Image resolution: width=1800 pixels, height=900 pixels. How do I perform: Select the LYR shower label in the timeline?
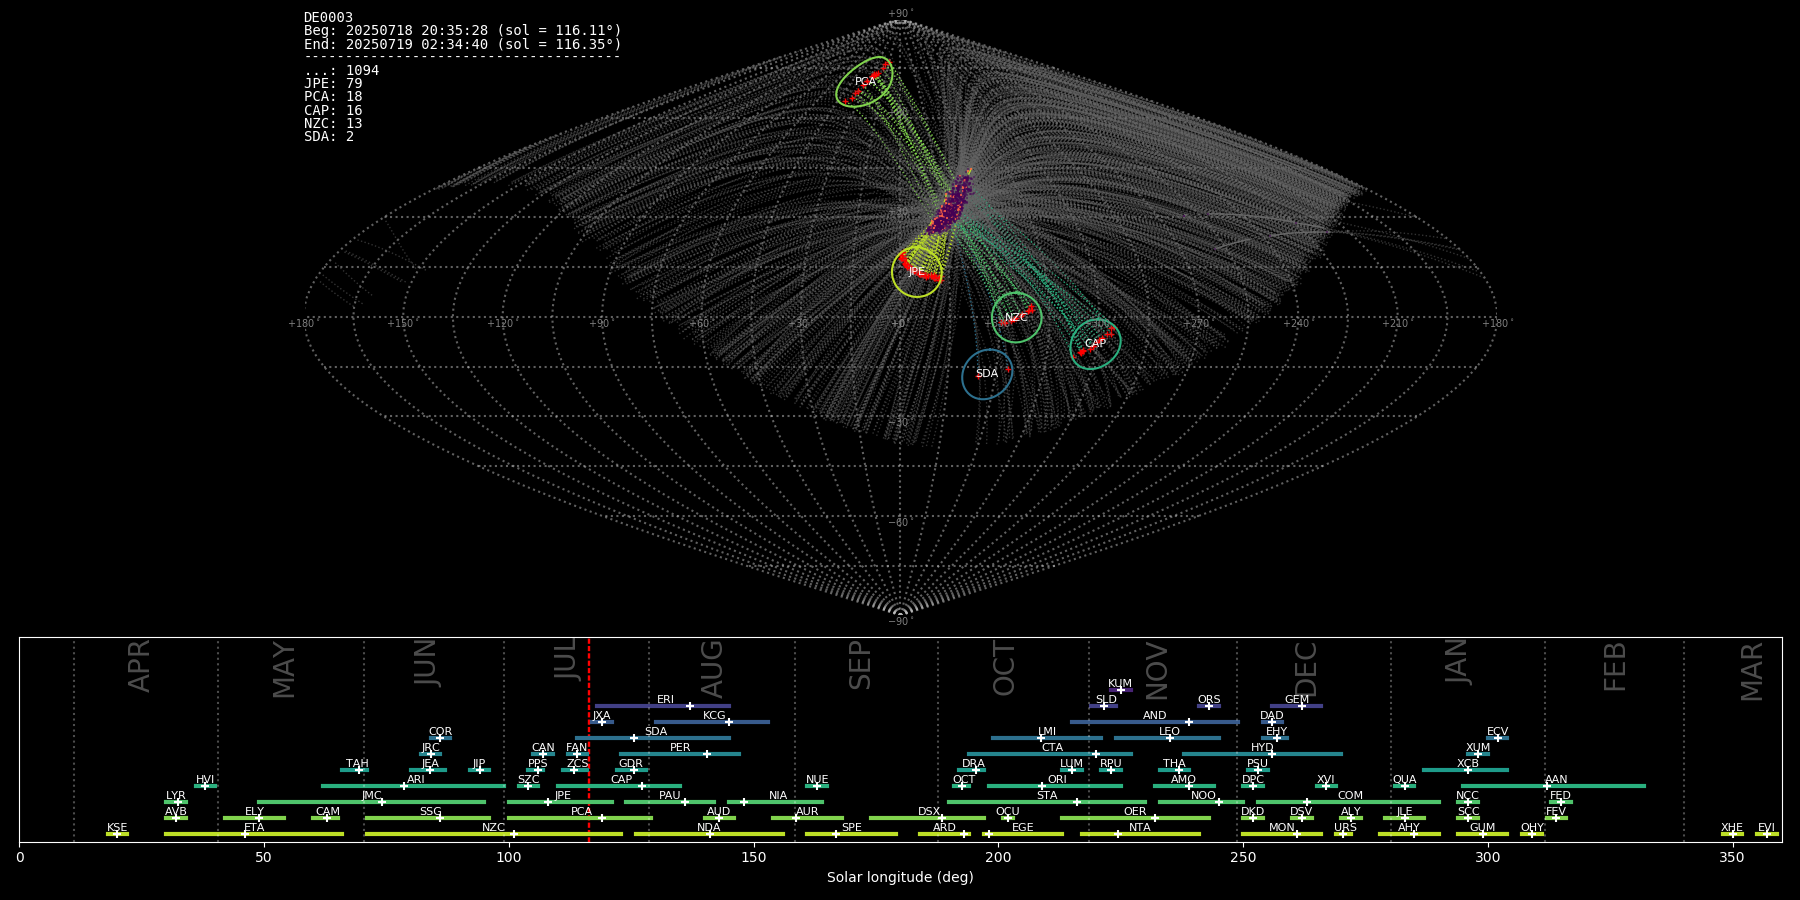(x=175, y=796)
